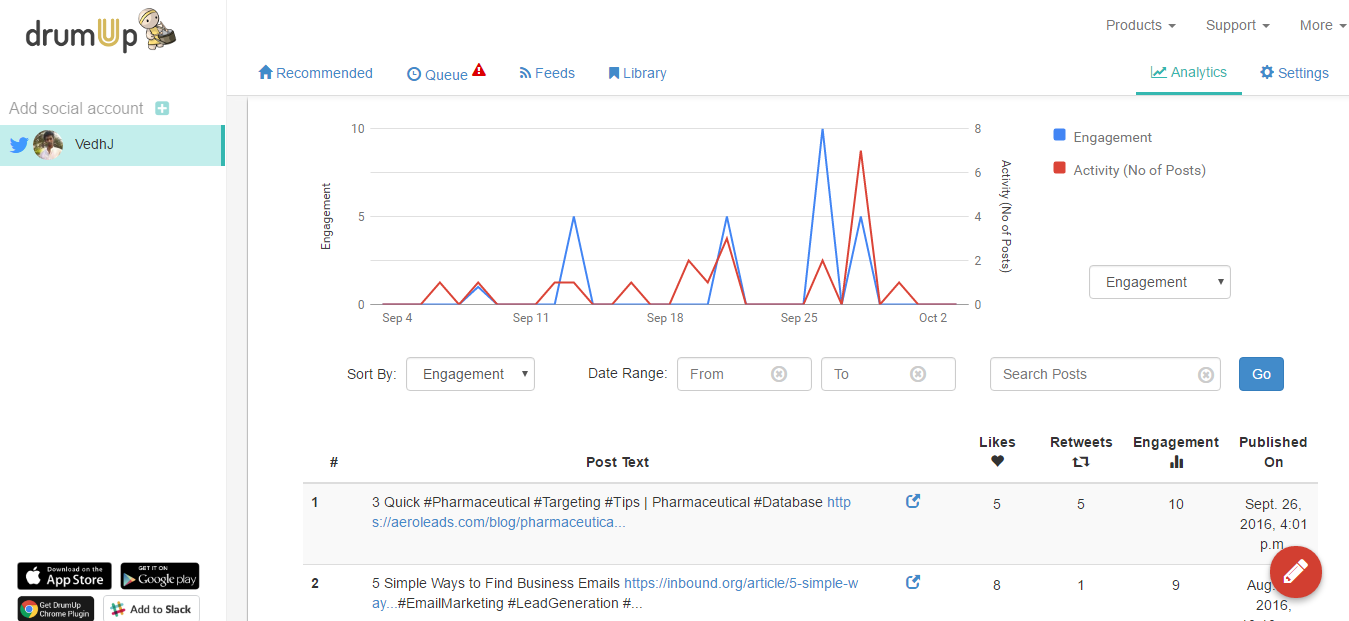This screenshot has width=1349, height=621.
Task: Clear the Search Posts field
Action: tap(1206, 374)
